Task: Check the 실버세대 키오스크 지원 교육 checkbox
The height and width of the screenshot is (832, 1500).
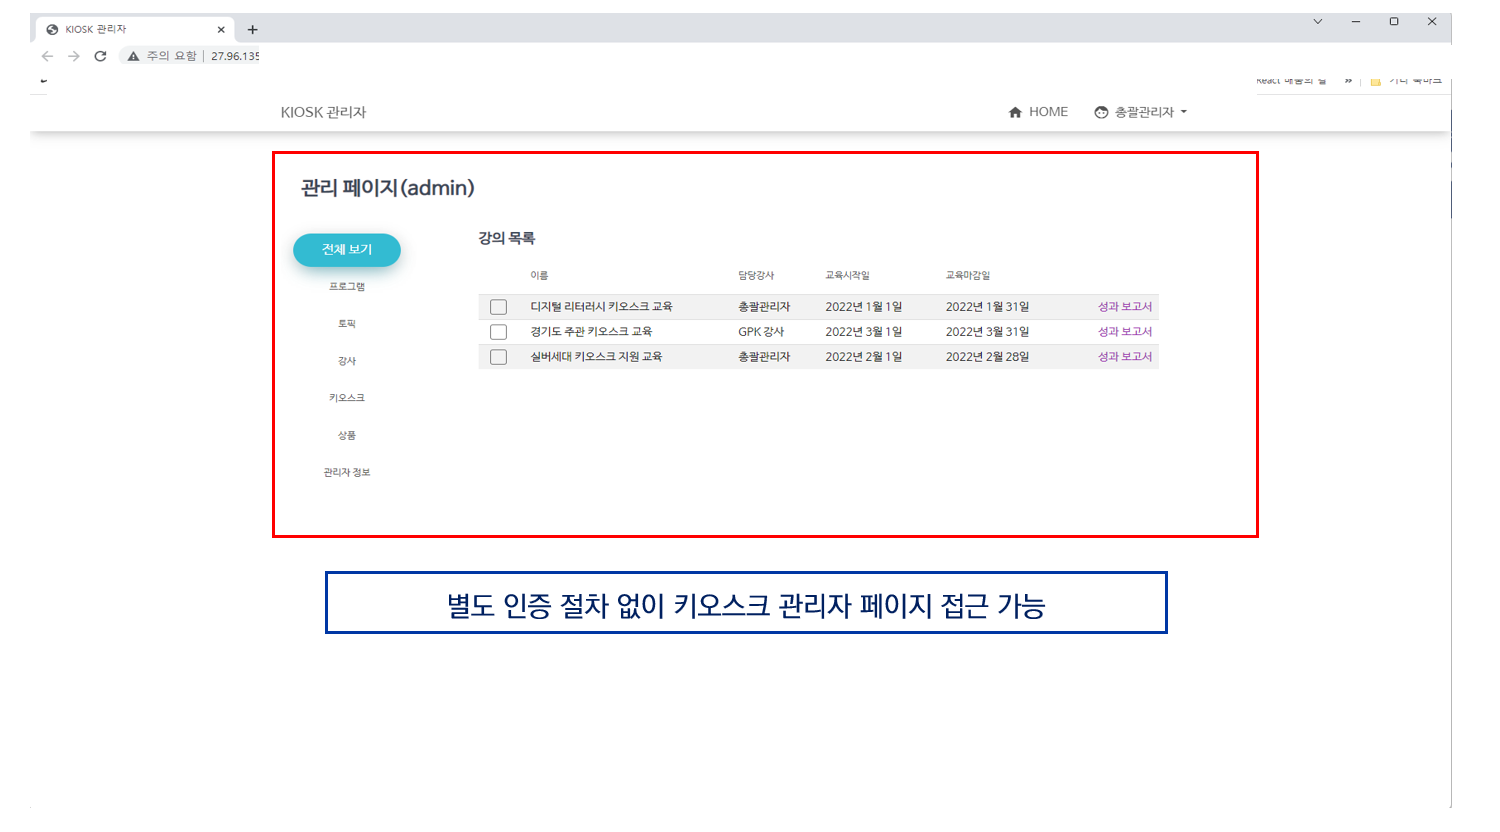Action: click(x=498, y=357)
